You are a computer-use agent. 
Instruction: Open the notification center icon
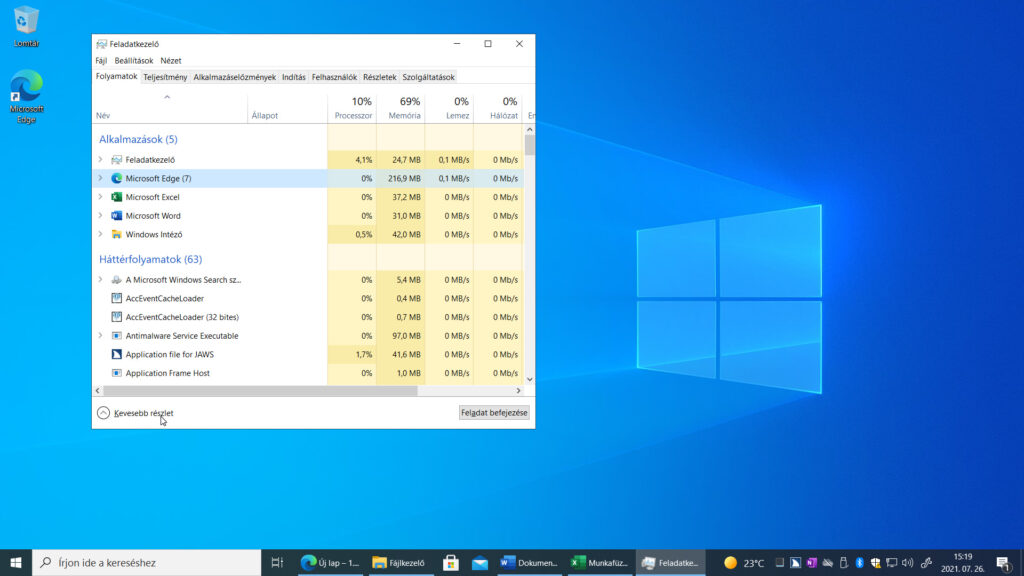point(1004,562)
